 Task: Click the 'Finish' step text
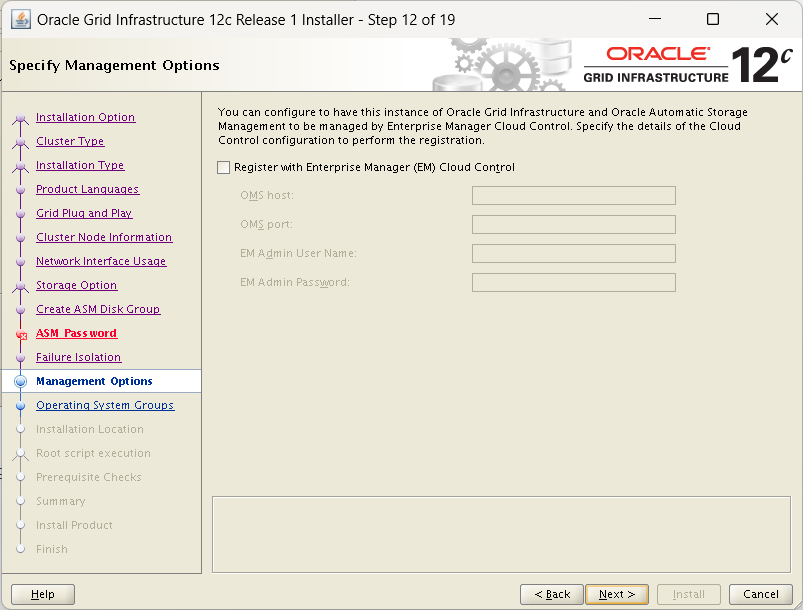click(x=52, y=549)
